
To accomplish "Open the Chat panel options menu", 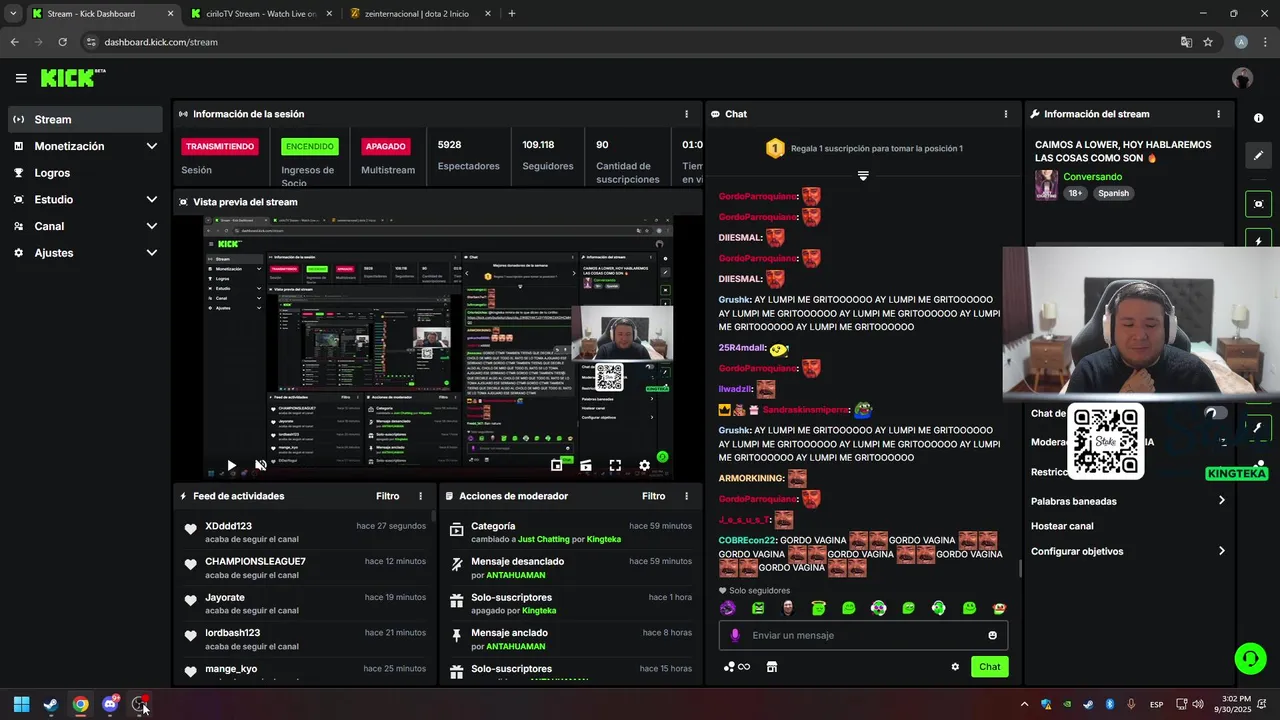I will click(x=1006, y=114).
